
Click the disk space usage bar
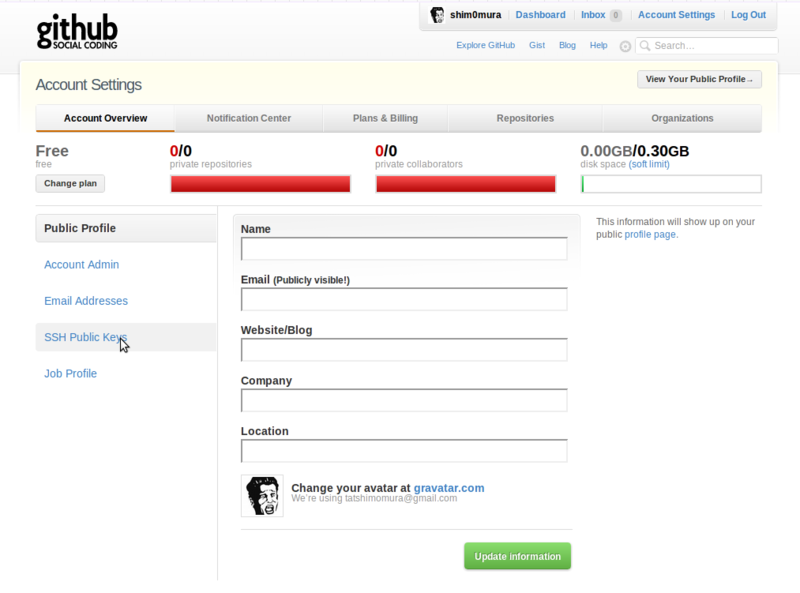click(x=671, y=184)
